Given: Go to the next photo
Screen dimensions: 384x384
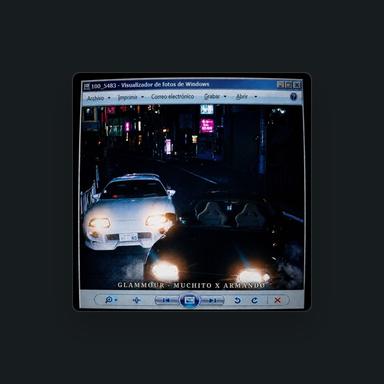Looking at the screenshot, I should click(x=212, y=300).
